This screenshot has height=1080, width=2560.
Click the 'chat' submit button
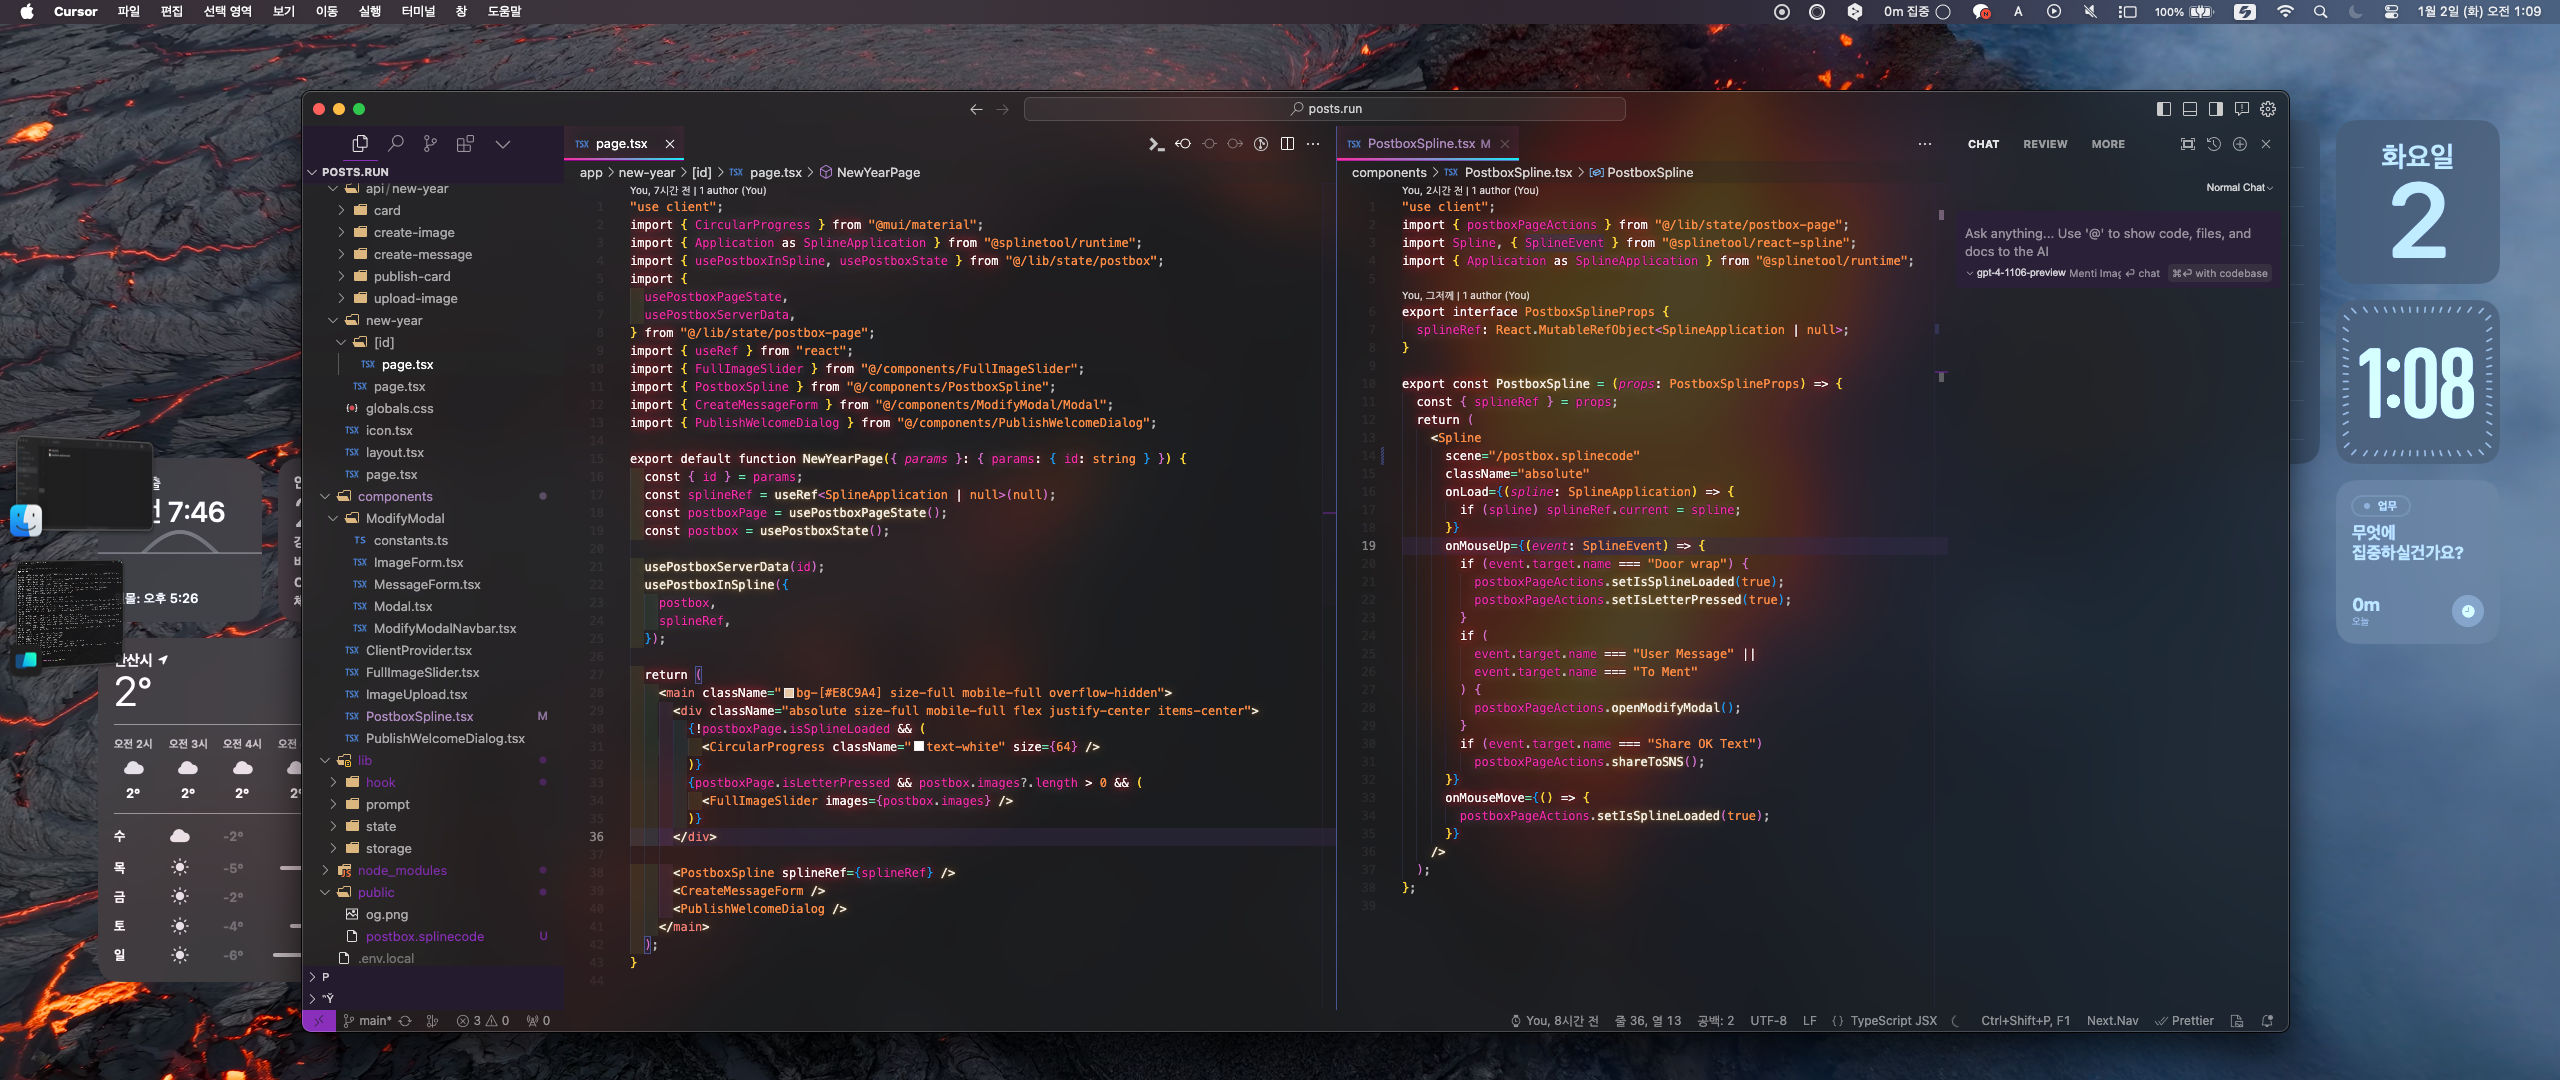(2142, 273)
